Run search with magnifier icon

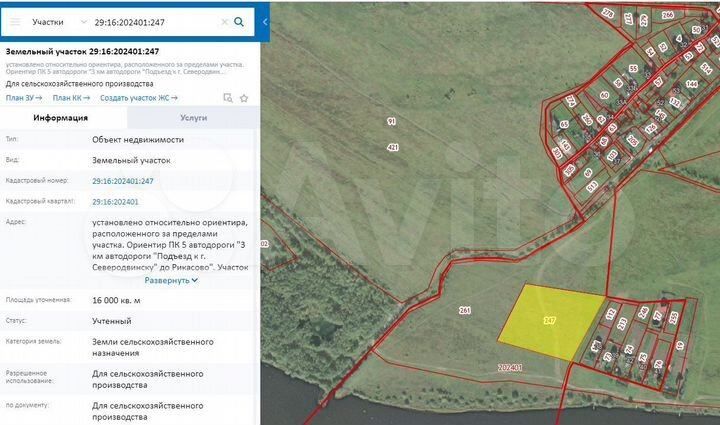[239, 22]
